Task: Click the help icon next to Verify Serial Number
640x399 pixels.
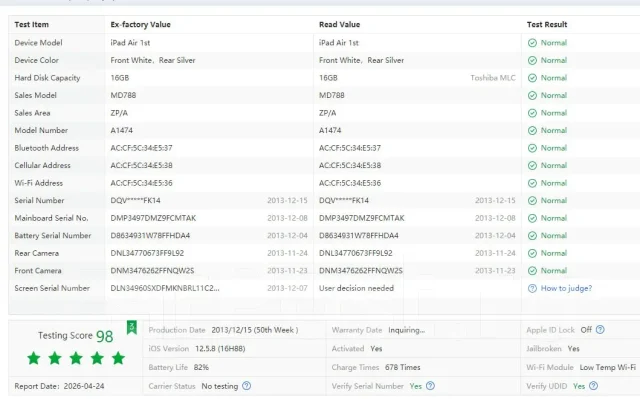Action: tap(430, 386)
